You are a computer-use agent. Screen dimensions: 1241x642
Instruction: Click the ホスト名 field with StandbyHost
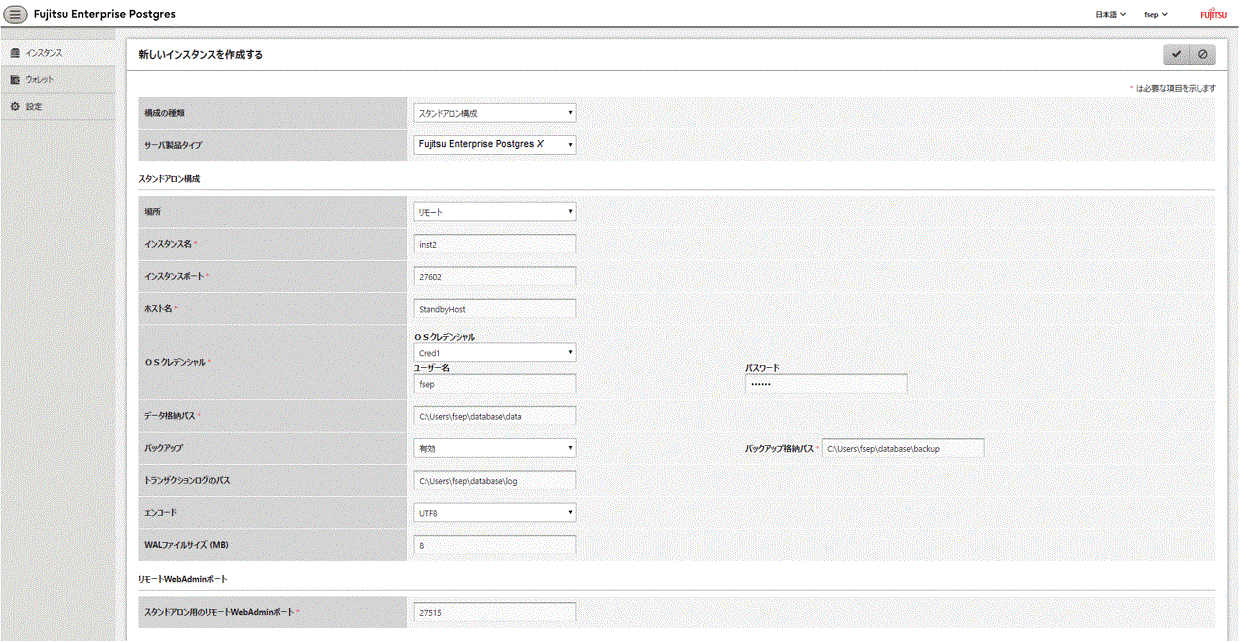coord(495,309)
